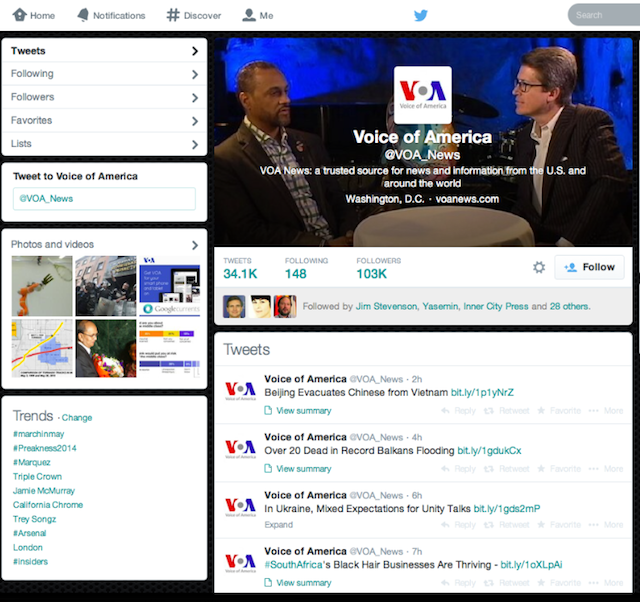Open the bit.ly/1gds2mP link
Image resolution: width=640 pixels, height=602 pixels.
pyautogui.click(x=507, y=509)
